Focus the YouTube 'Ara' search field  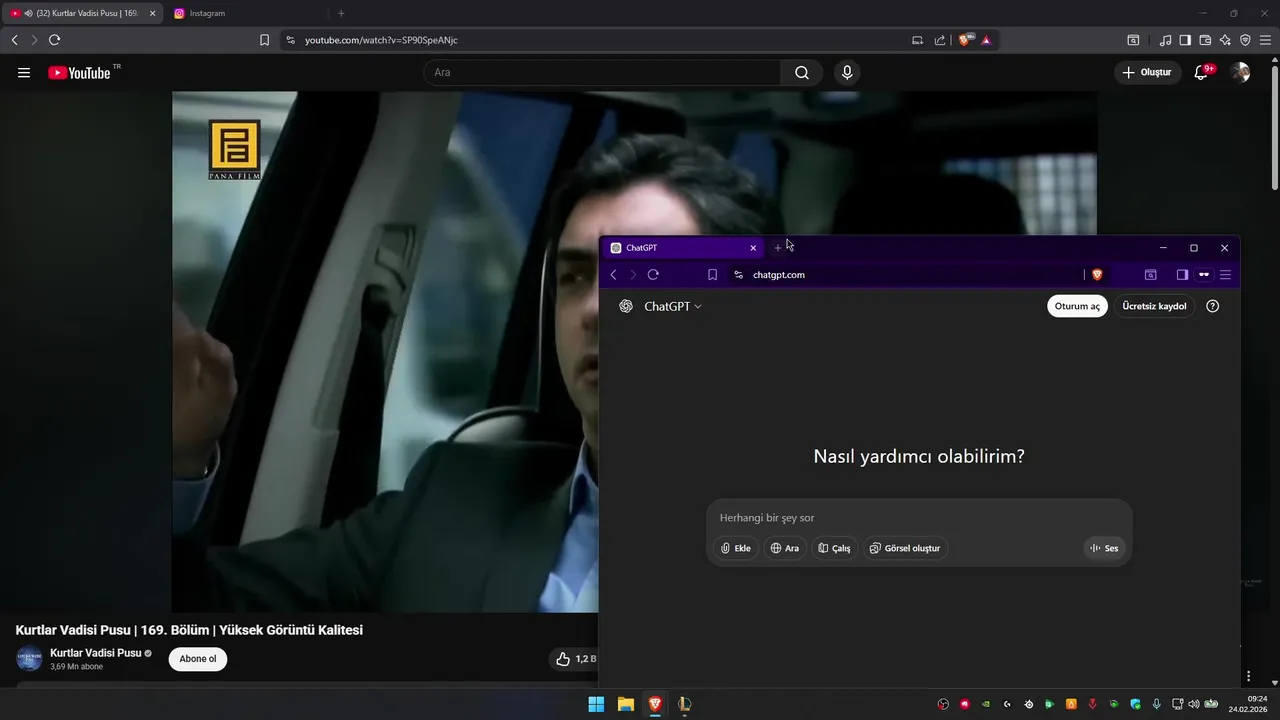tap(603, 73)
